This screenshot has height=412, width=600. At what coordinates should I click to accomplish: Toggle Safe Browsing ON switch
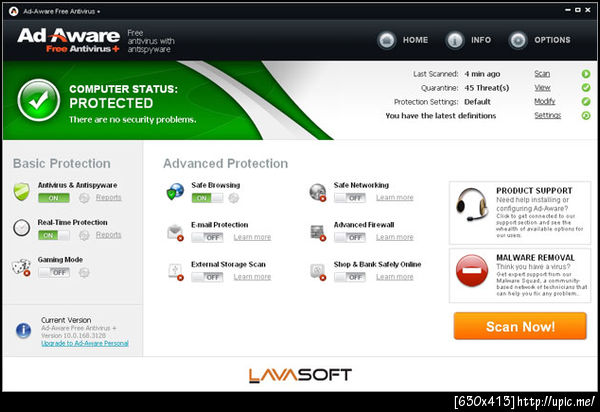pyautogui.click(x=207, y=198)
